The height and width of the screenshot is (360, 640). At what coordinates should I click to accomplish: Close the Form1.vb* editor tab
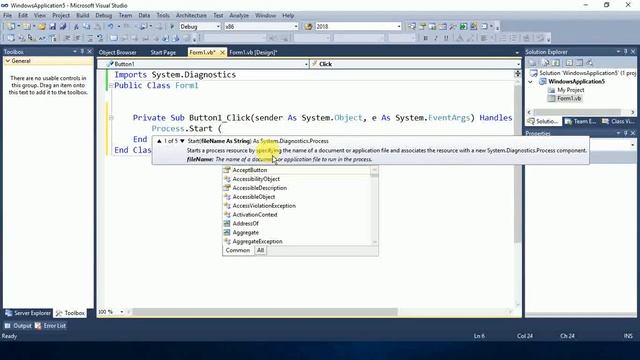[x=222, y=52]
